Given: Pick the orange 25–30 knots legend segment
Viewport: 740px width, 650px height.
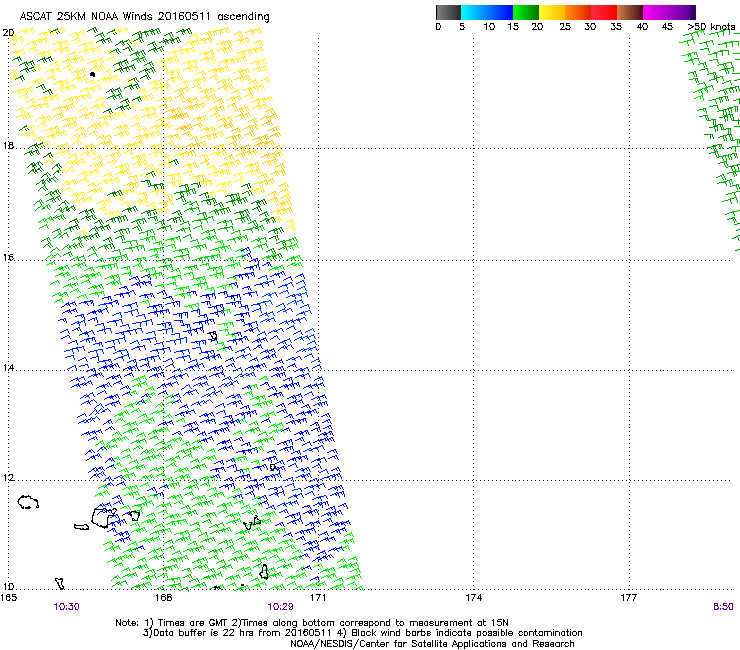Looking at the screenshot, I should (578, 12).
